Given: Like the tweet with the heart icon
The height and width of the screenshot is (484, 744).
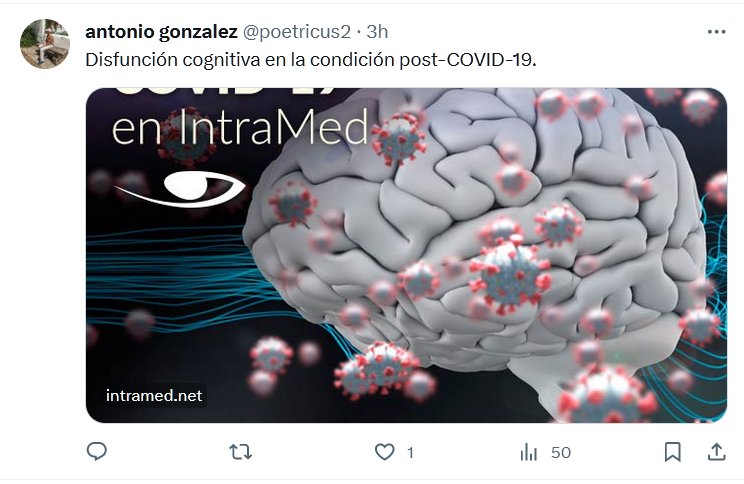Looking at the screenshot, I should click(x=384, y=452).
